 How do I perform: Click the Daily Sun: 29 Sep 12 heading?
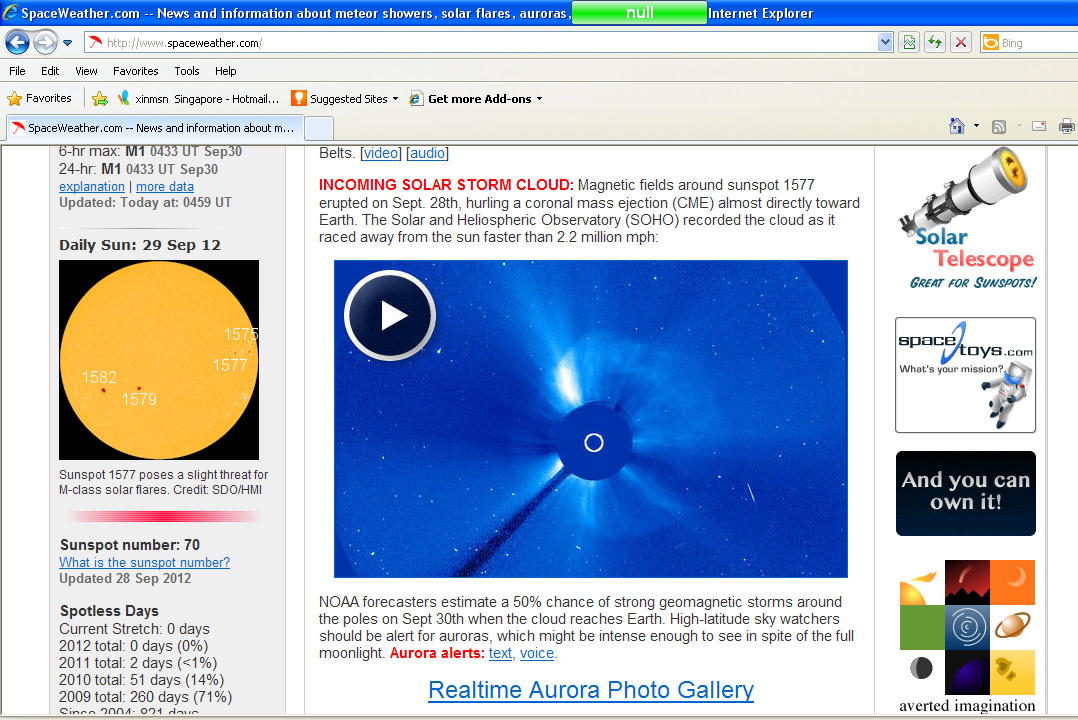coord(140,246)
